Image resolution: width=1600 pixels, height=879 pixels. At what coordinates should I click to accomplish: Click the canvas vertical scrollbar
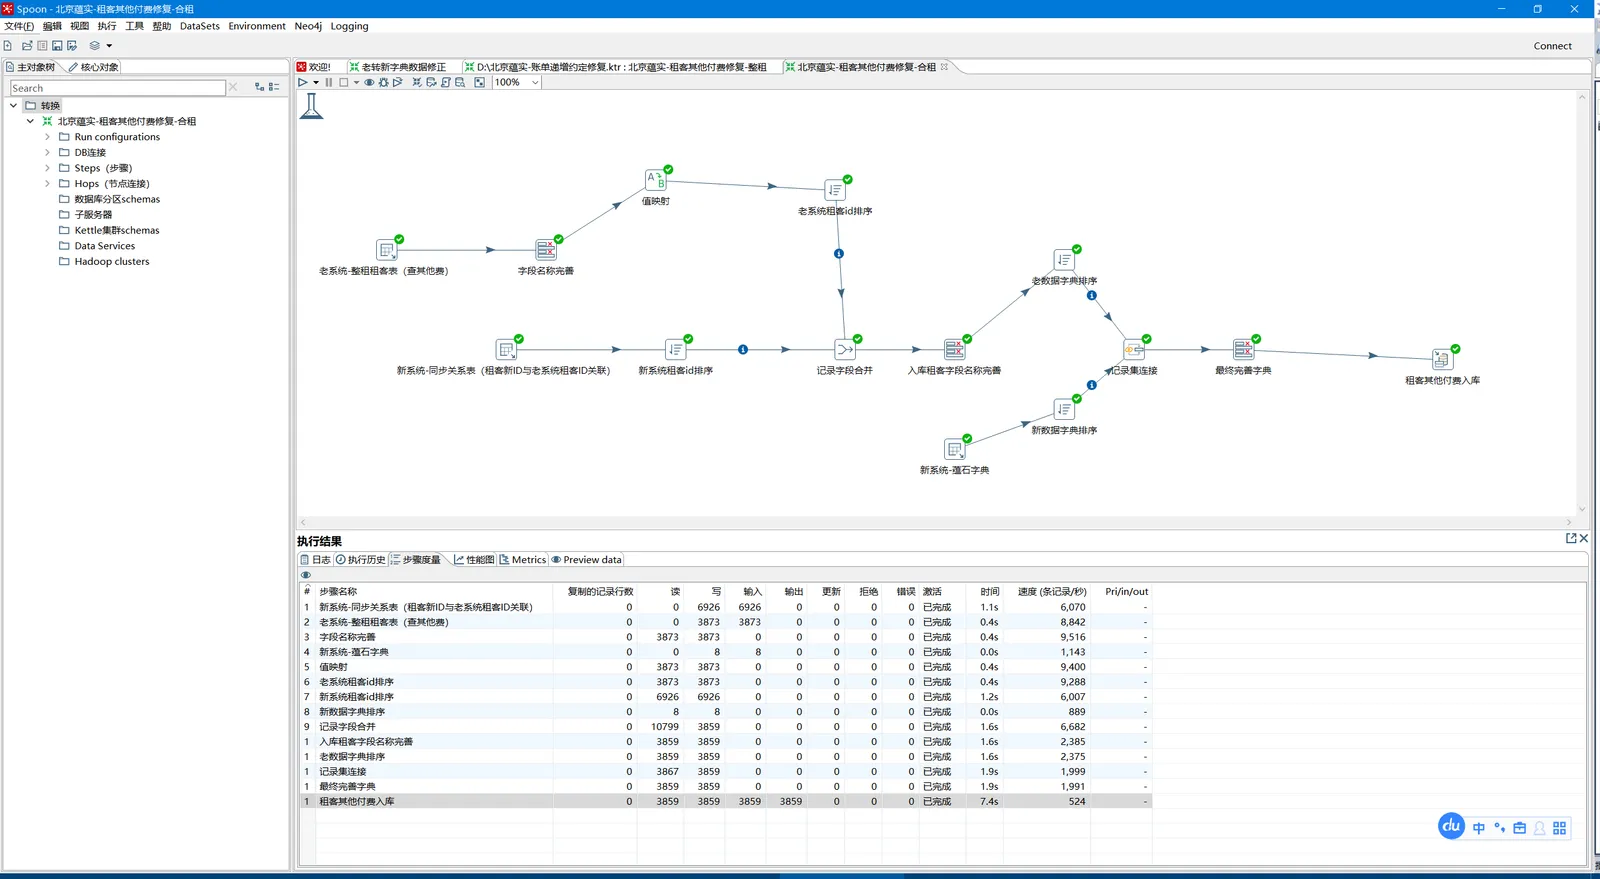pyautogui.click(x=1582, y=303)
